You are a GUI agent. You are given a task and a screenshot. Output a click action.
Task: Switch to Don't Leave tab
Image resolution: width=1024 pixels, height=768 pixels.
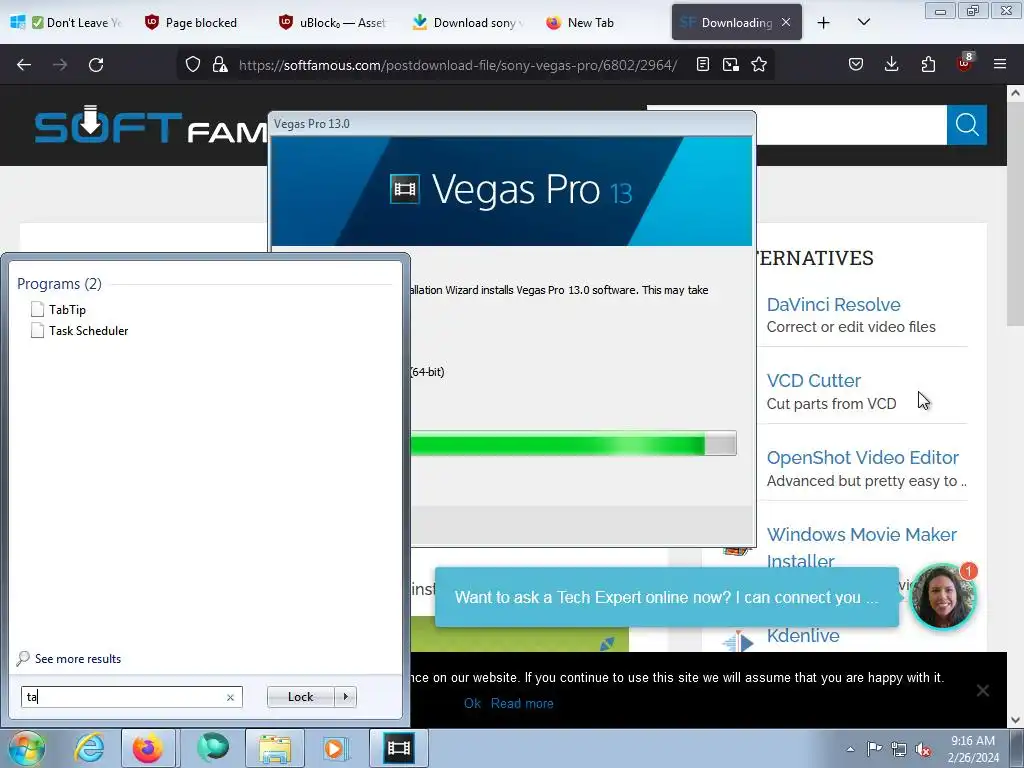tap(76, 23)
